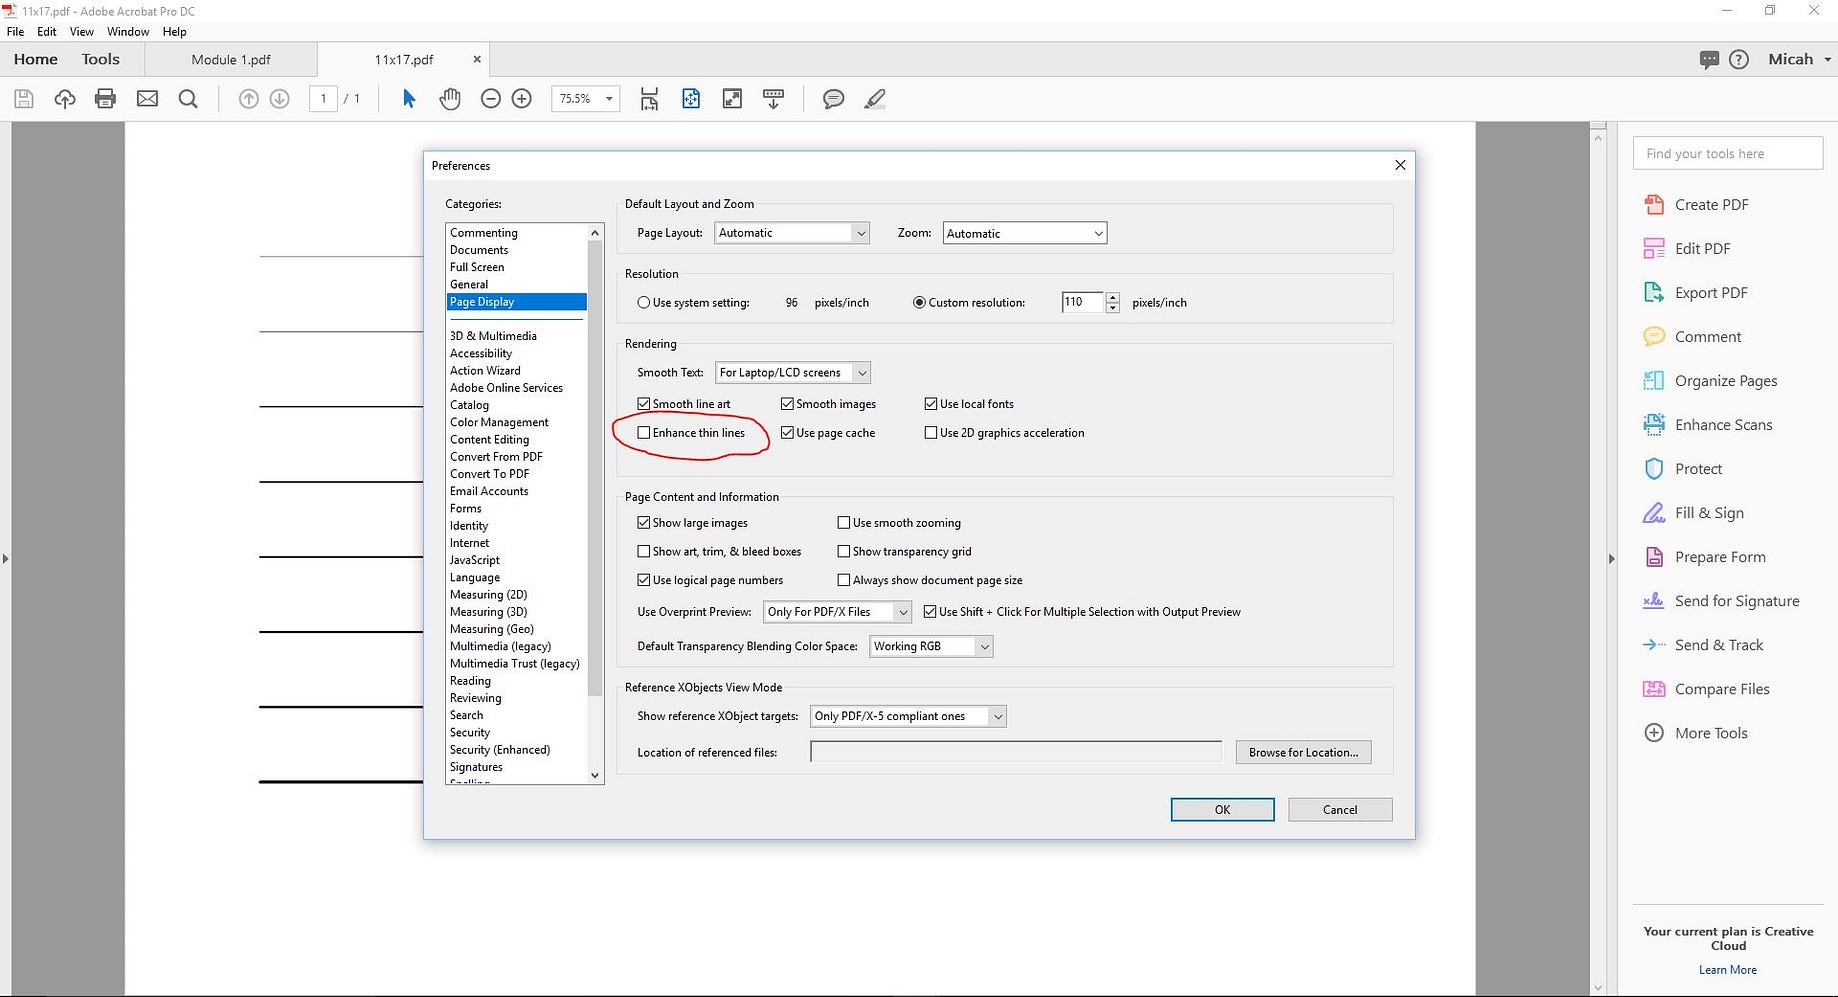Select the Security category
This screenshot has width=1838, height=997.
click(470, 733)
